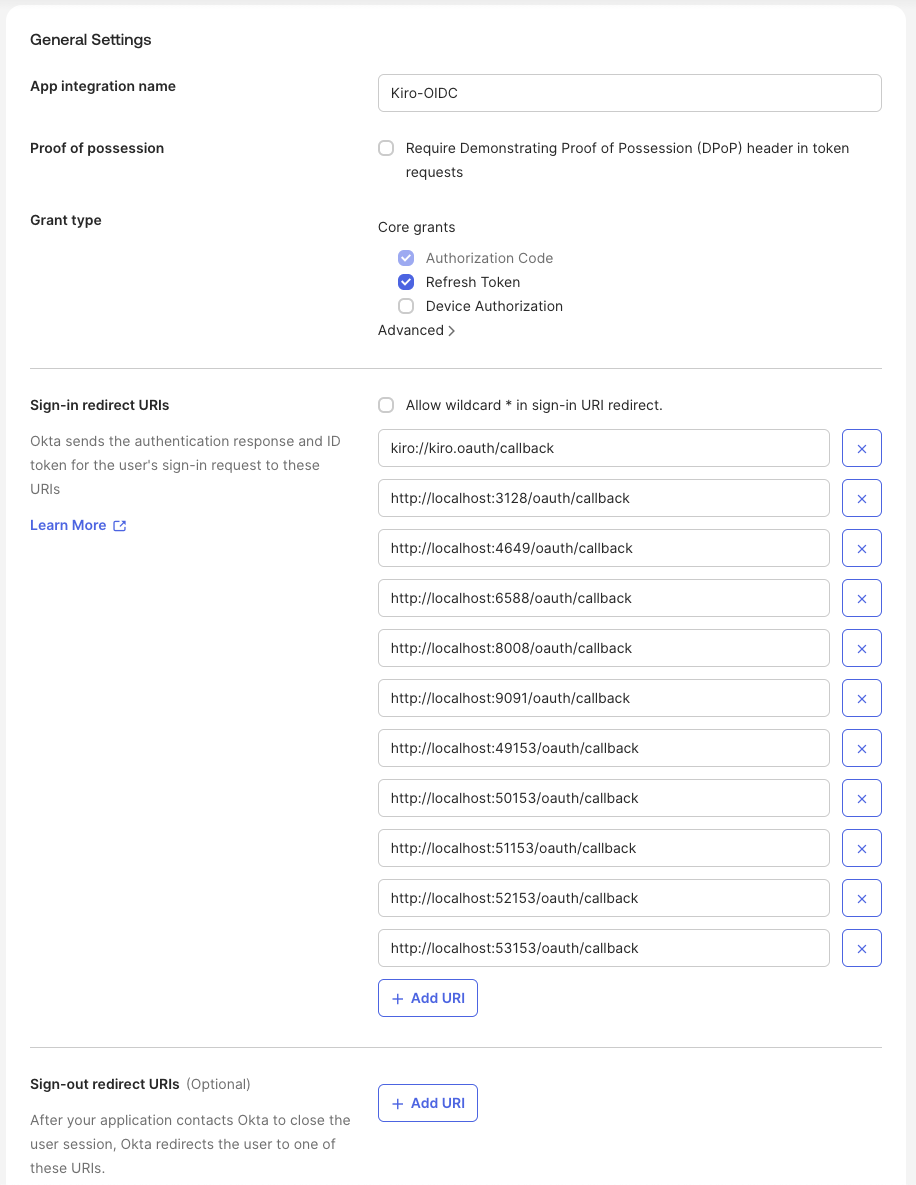
Task: Expand the Advanced grant options
Action: point(416,330)
